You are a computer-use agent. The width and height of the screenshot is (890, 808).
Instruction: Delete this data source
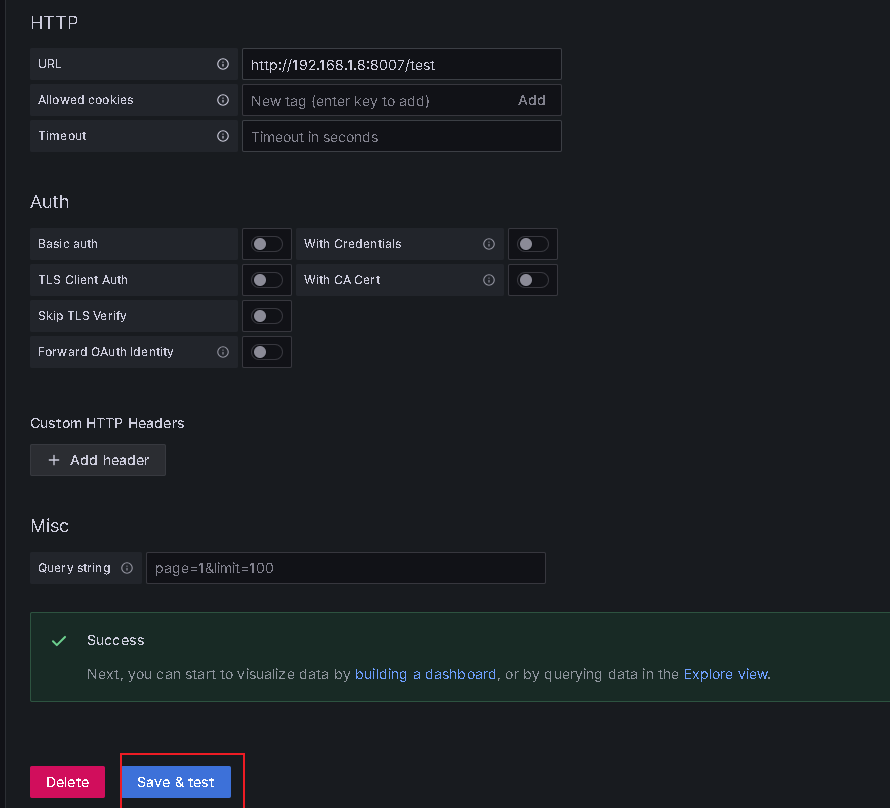67,781
